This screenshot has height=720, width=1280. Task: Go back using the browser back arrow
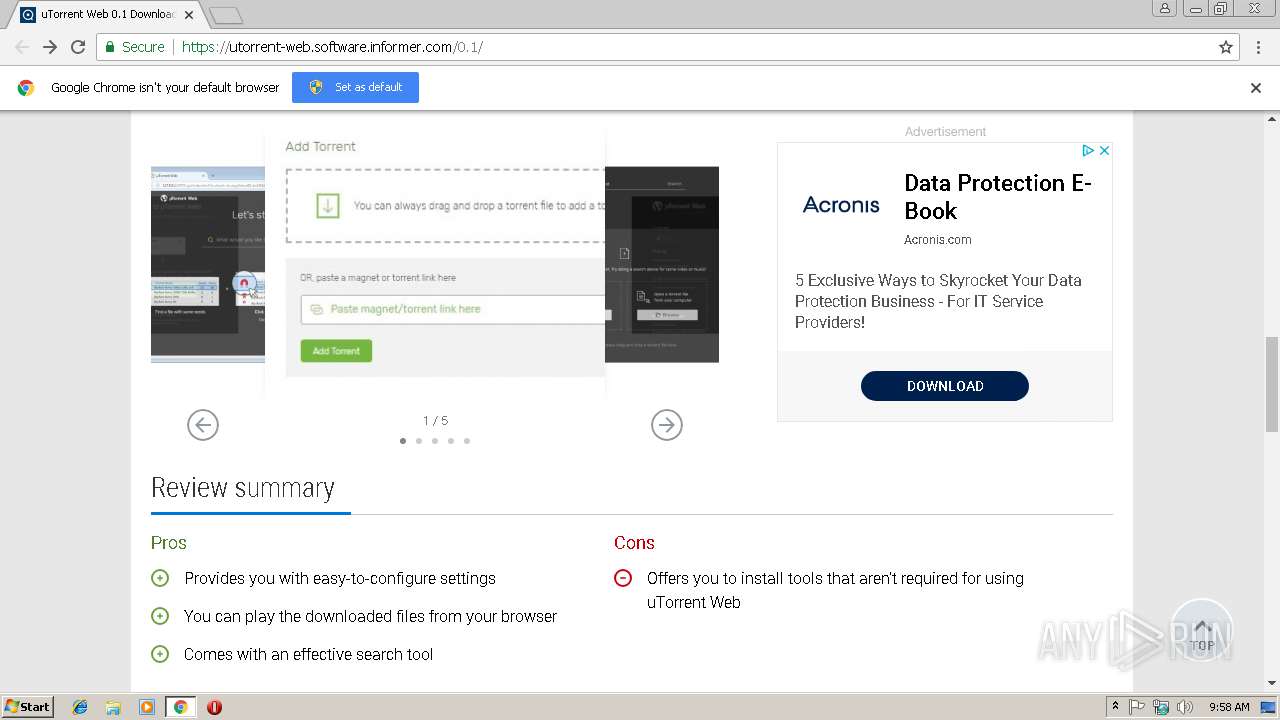22,47
